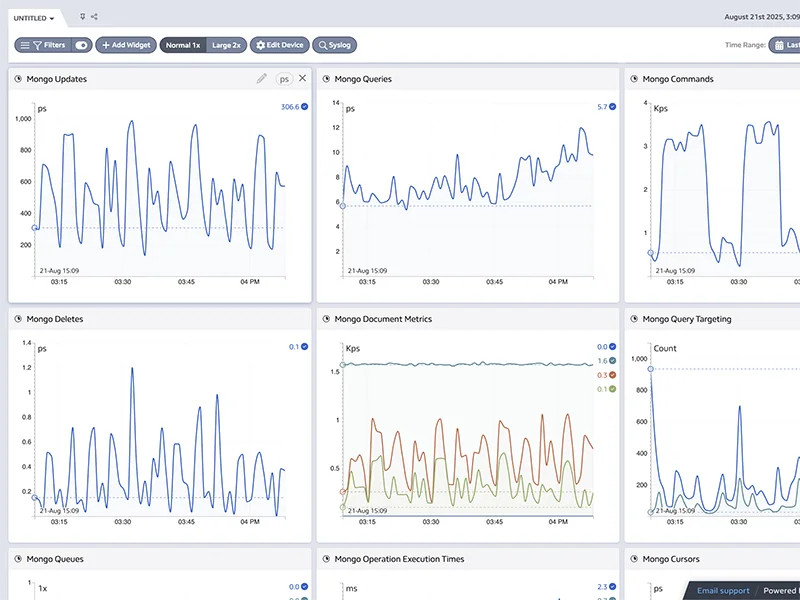
Task: Click Mongo Operation Execution Times title
Action: 399,559
